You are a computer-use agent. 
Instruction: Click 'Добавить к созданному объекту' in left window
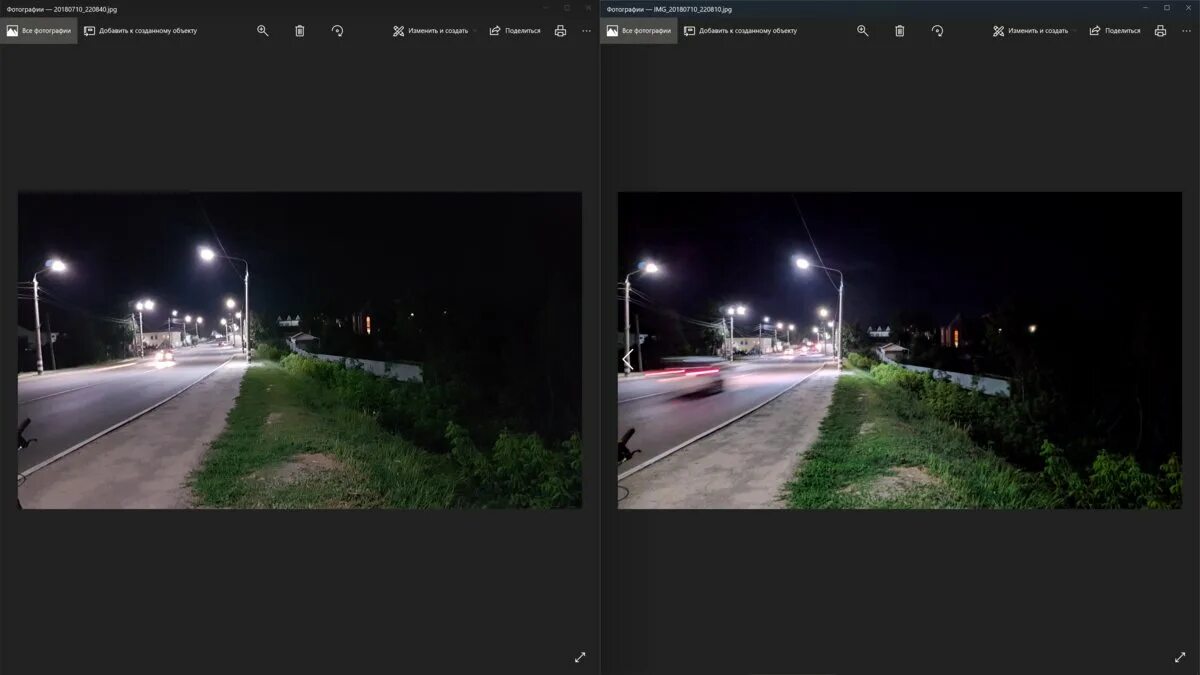pyautogui.click(x=140, y=31)
